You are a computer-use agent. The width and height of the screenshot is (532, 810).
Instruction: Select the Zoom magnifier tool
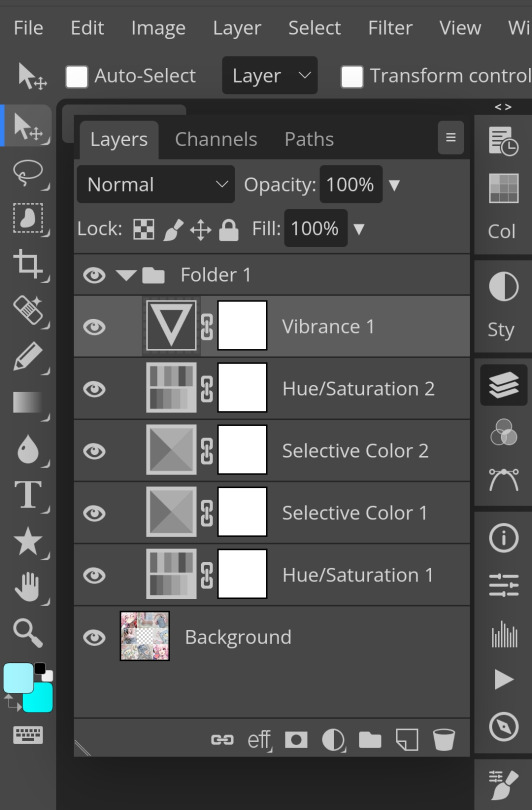click(x=28, y=633)
